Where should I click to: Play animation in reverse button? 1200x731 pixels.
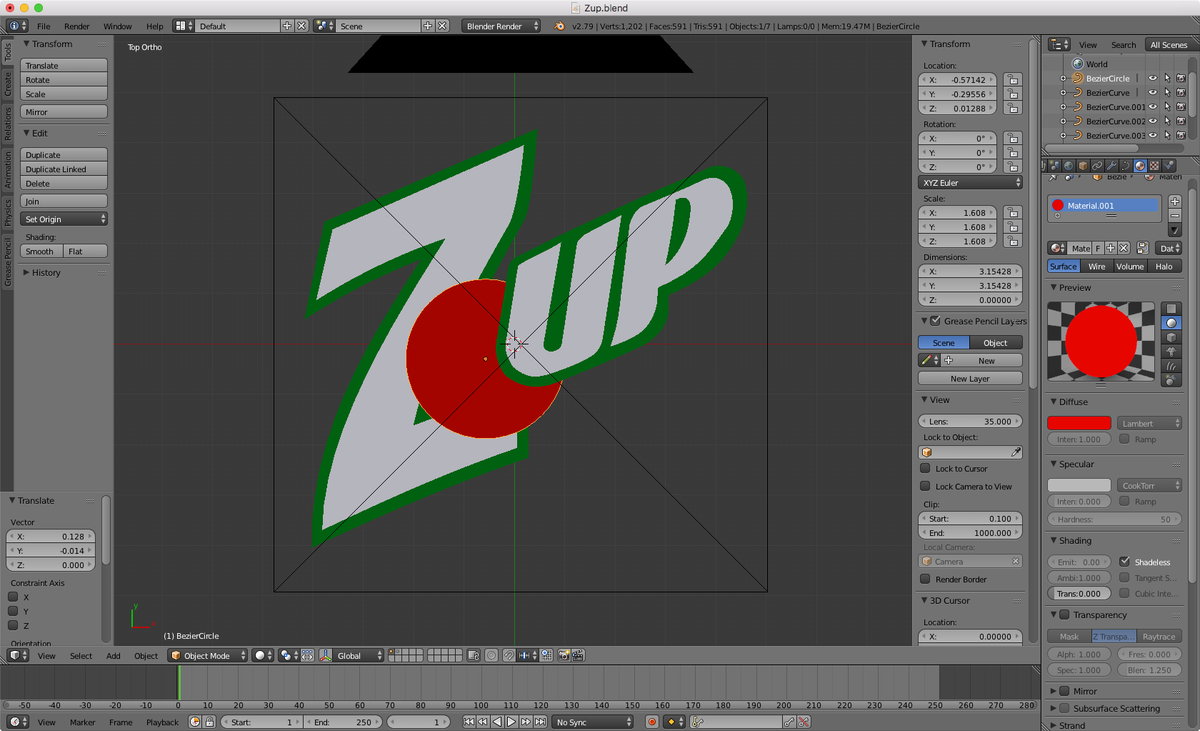tap(497, 722)
